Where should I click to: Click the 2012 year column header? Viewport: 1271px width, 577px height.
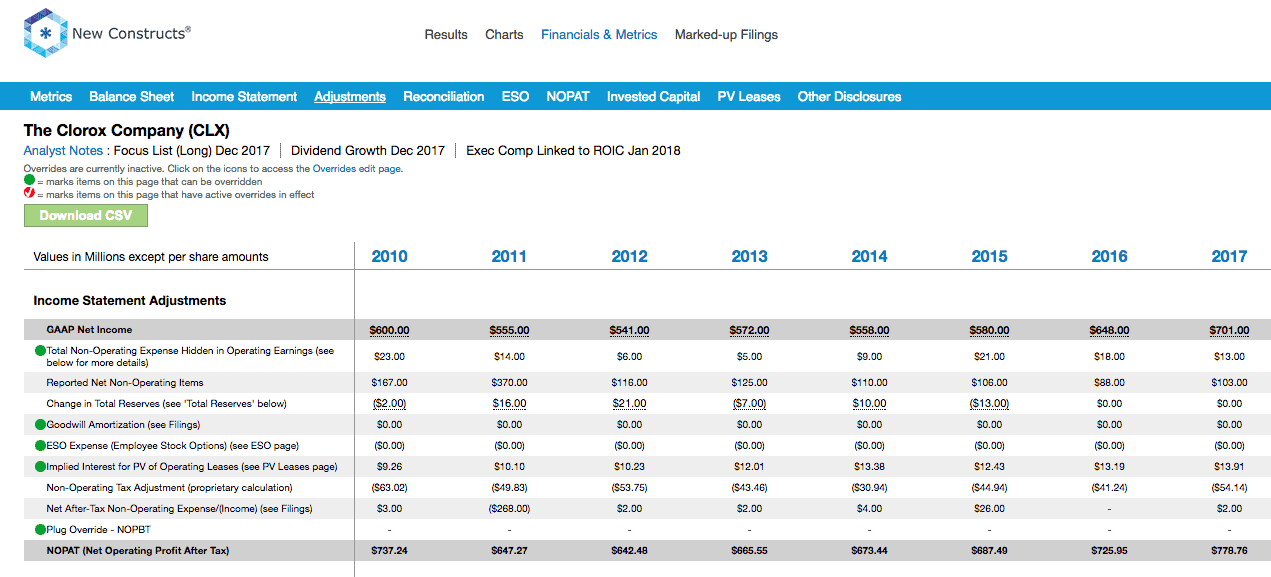629,257
